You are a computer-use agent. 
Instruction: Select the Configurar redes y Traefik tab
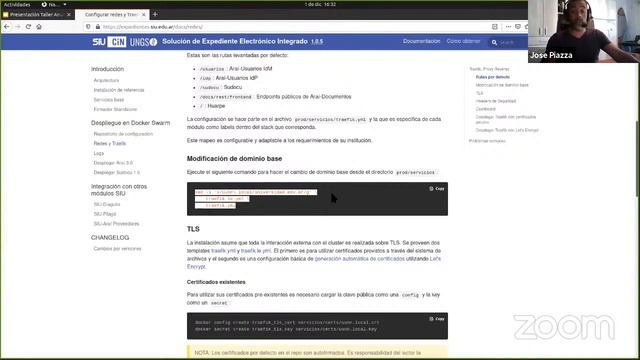pyautogui.click(x=112, y=14)
